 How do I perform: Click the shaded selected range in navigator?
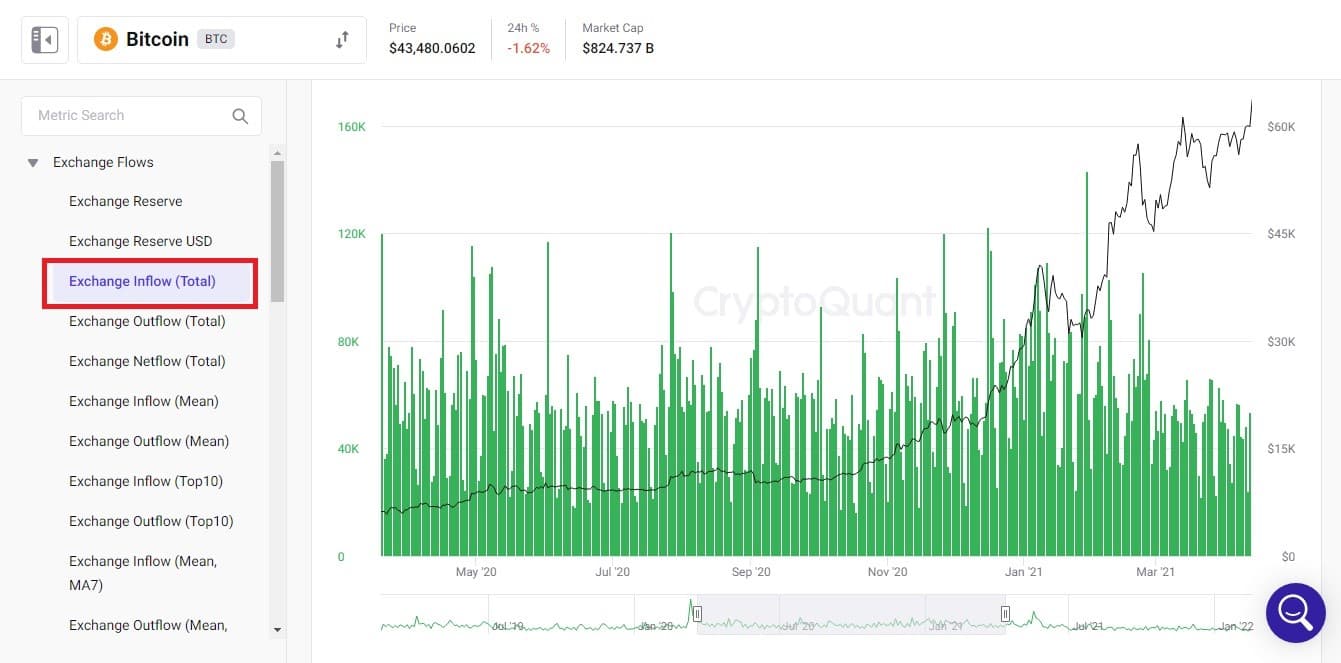point(852,614)
